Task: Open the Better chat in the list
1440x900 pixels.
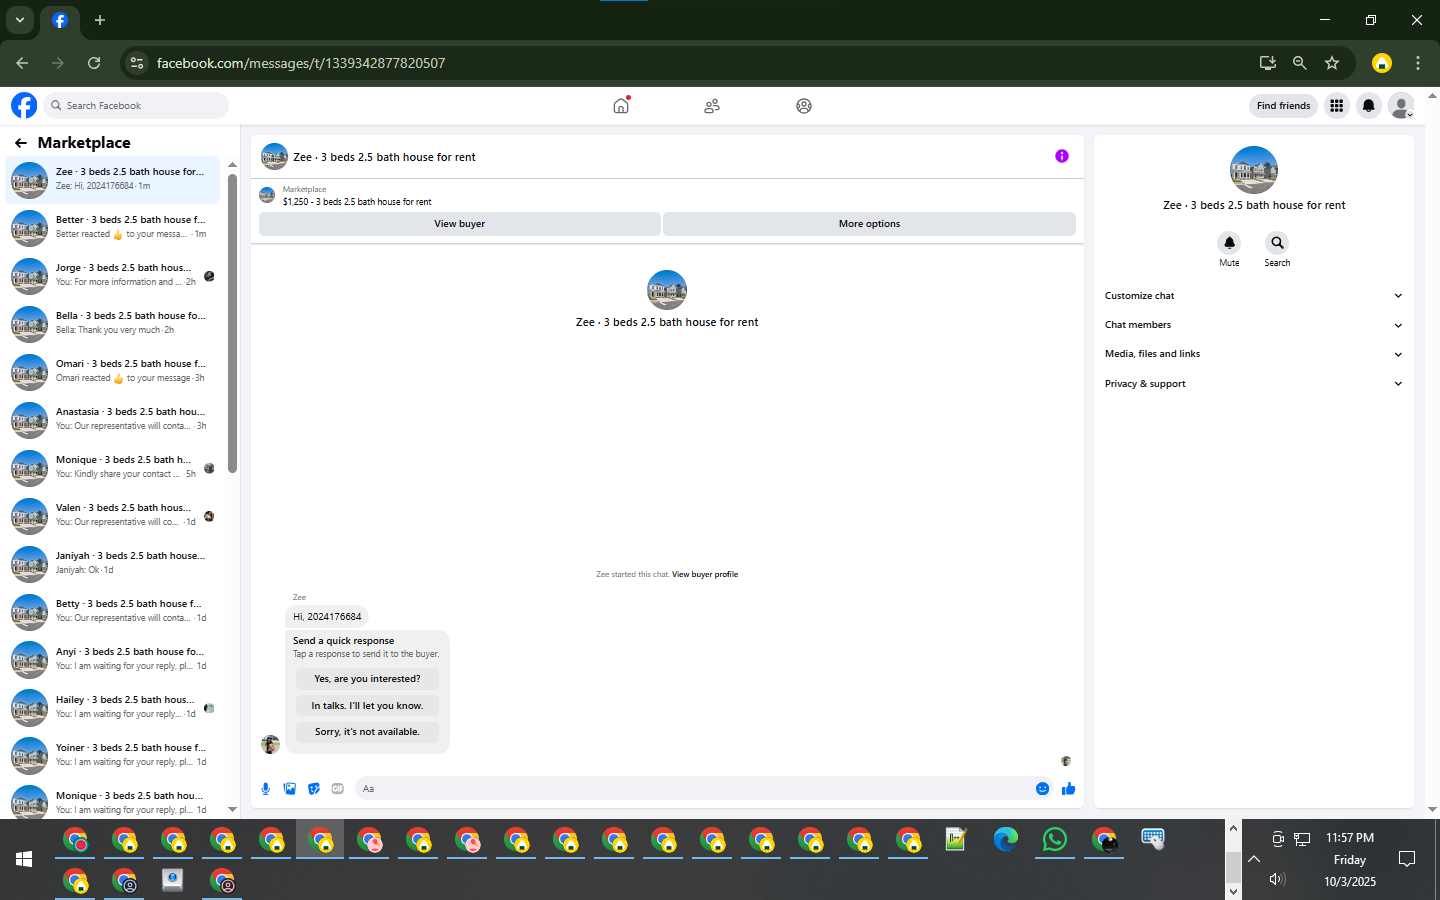Action: click(113, 228)
